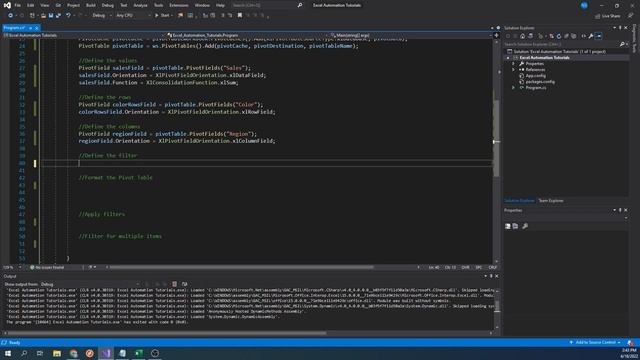Click Search Solution Explorer input field
The width and height of the screenshot is (640, 360).
561,44
